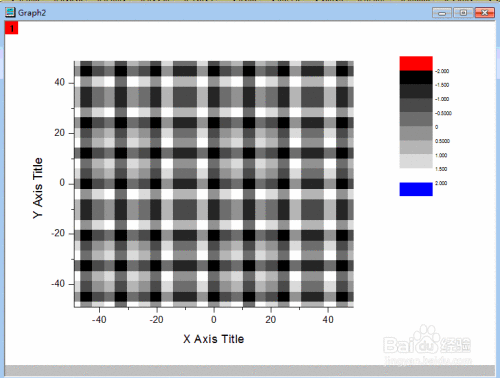Click the x-axis tick label -40
Viewport: 500px width, 378px height.
pyautogui.click(x=99, y=320)
